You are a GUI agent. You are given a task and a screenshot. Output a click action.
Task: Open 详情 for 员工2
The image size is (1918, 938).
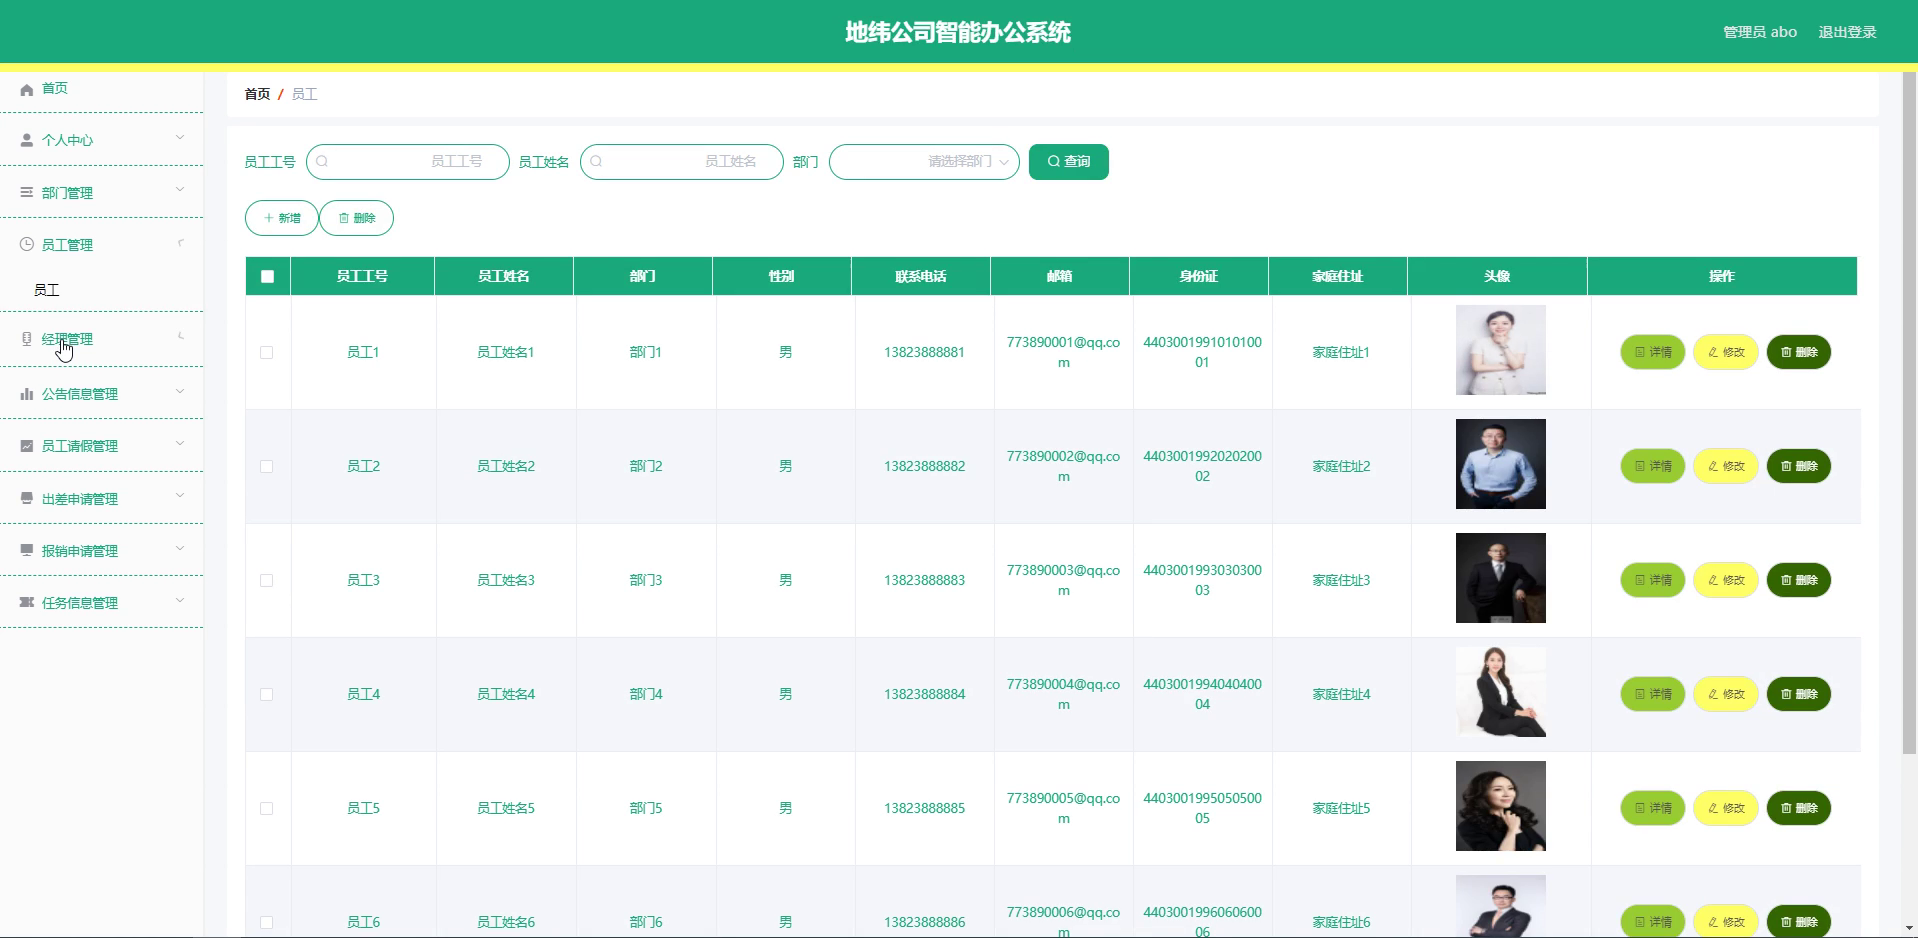[1653, 466]
